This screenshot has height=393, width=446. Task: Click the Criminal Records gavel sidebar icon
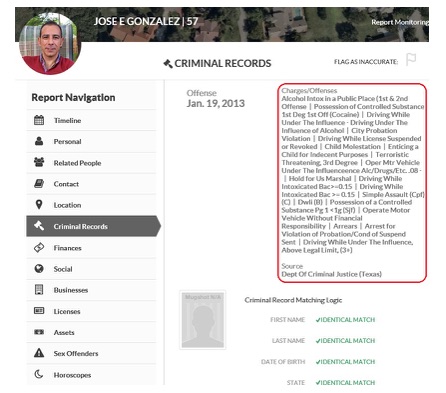(x=39, y=226)
